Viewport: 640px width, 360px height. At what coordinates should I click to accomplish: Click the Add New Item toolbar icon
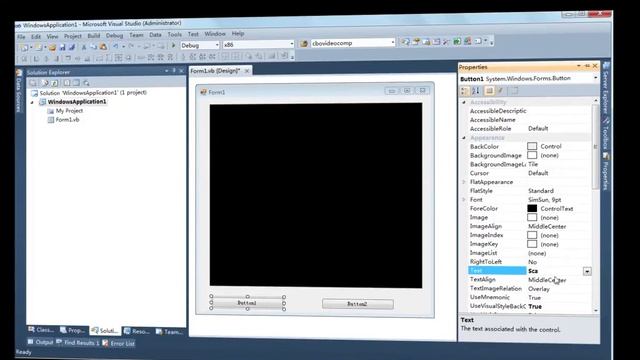coord(39,48)
